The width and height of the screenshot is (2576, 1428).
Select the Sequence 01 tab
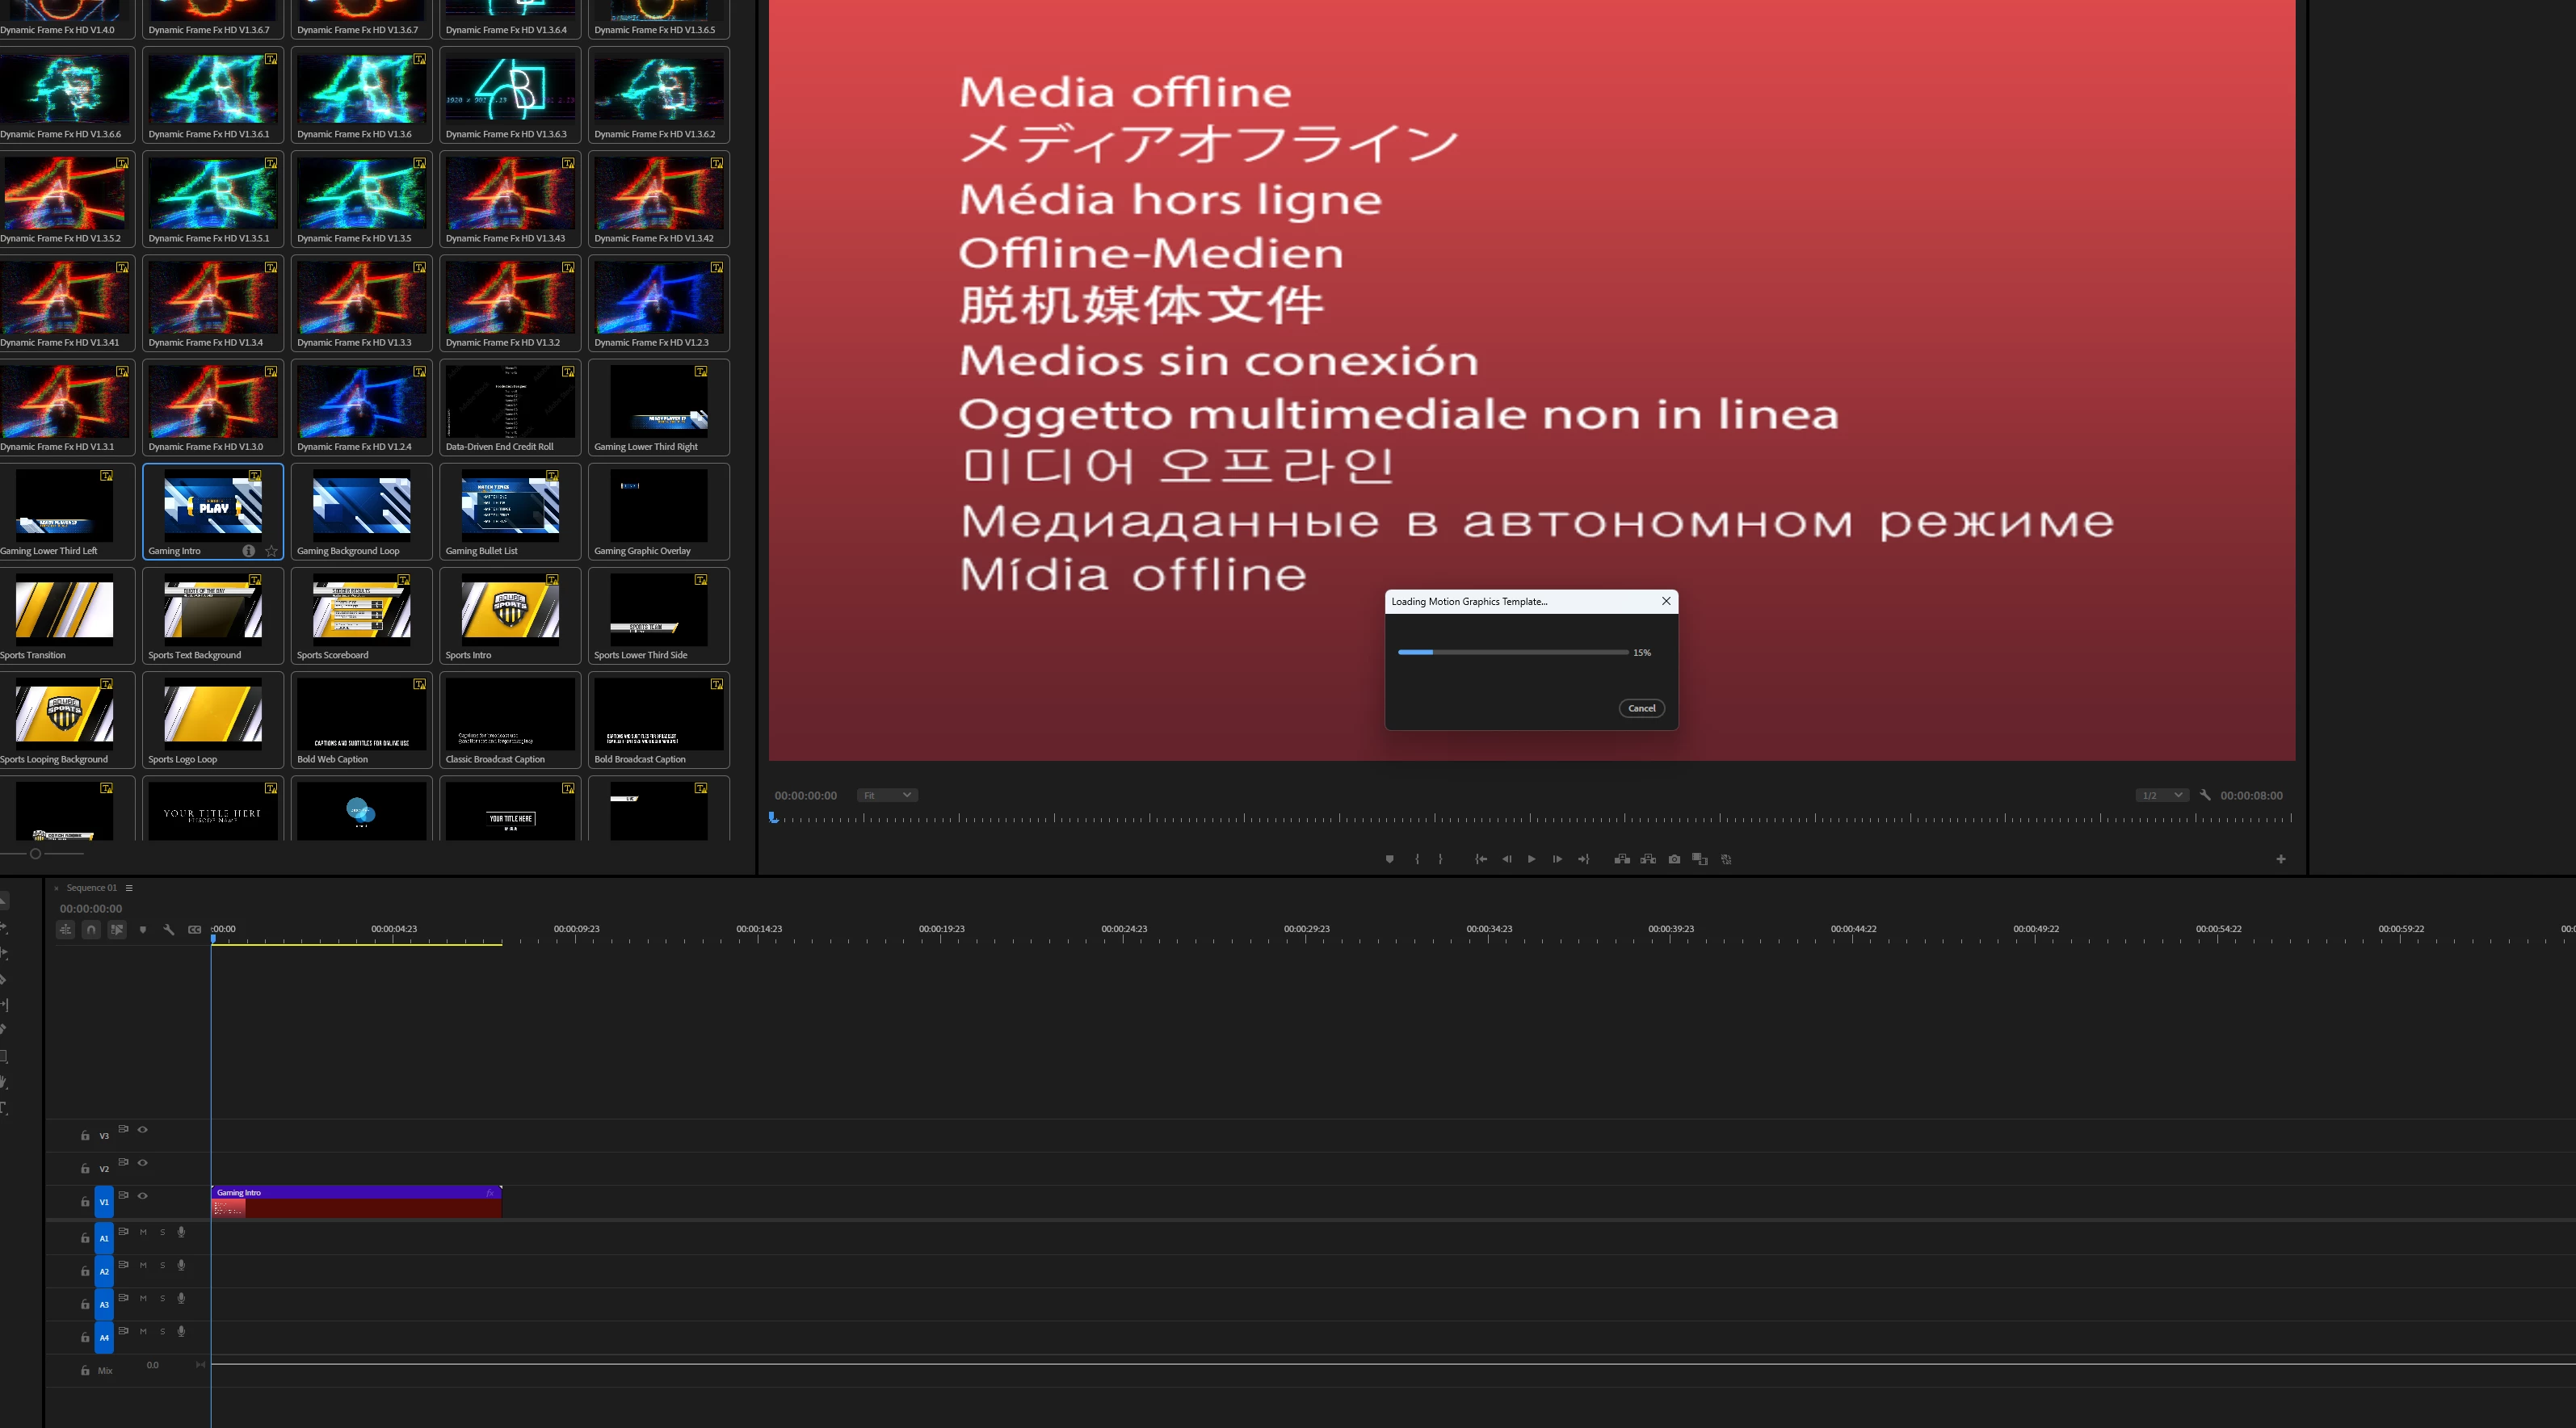pyautogui.click(x=91, y=888)
